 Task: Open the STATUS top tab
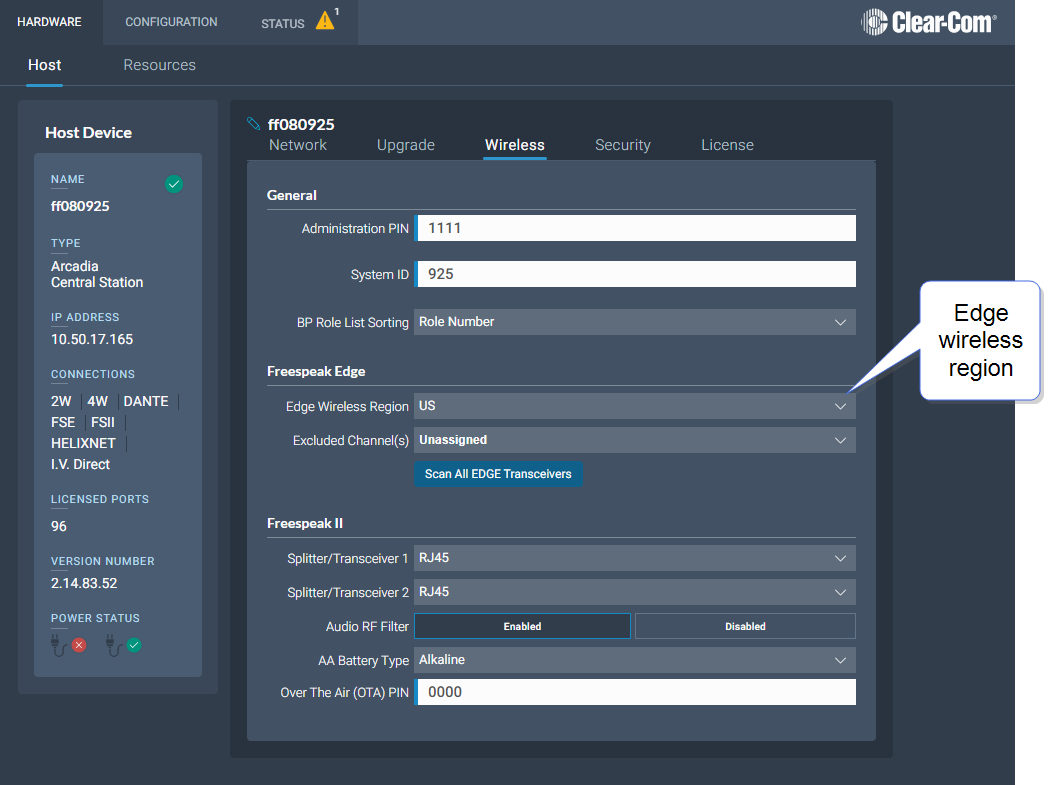tap(283, 24)
